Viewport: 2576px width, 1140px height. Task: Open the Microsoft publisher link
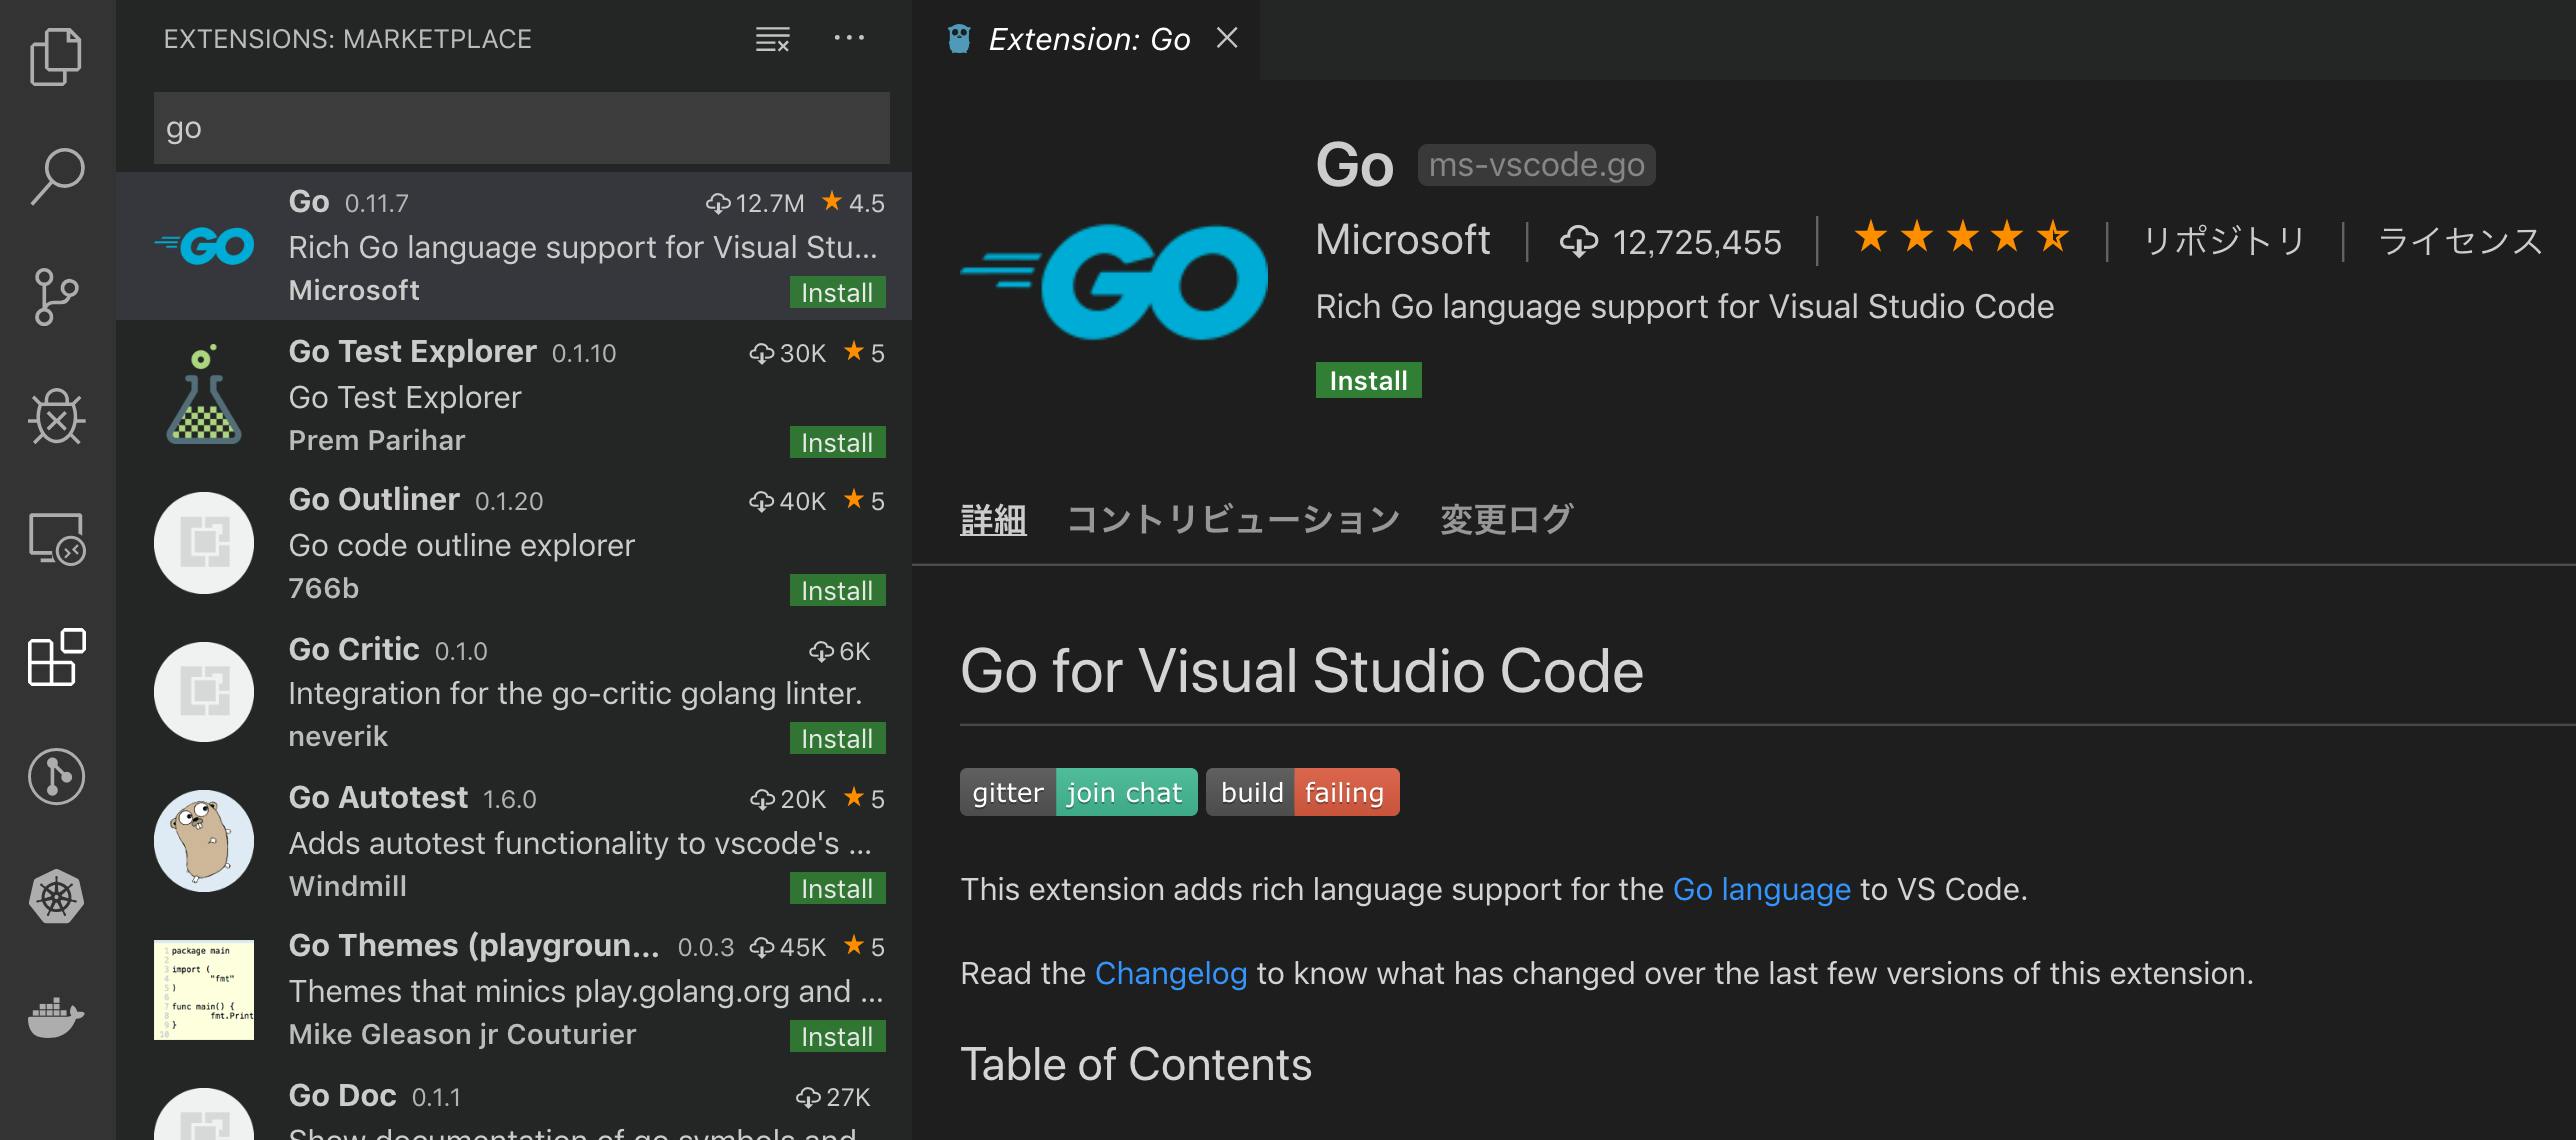pyautogui.click(x=1402, y=240)
